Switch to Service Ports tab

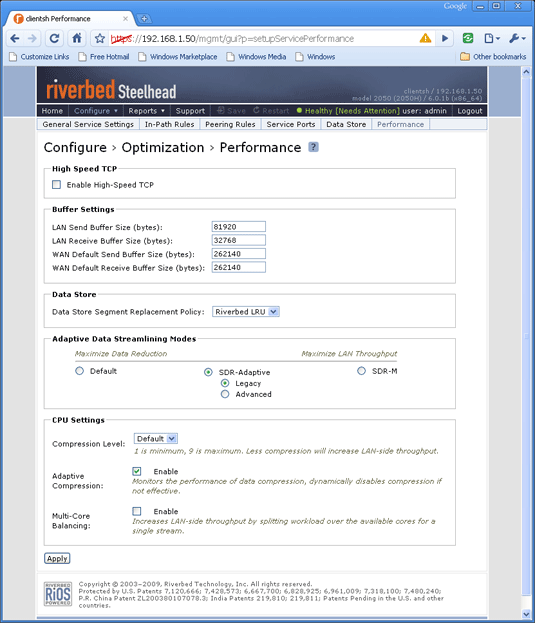pyautogui.click(x=291, y=124)
